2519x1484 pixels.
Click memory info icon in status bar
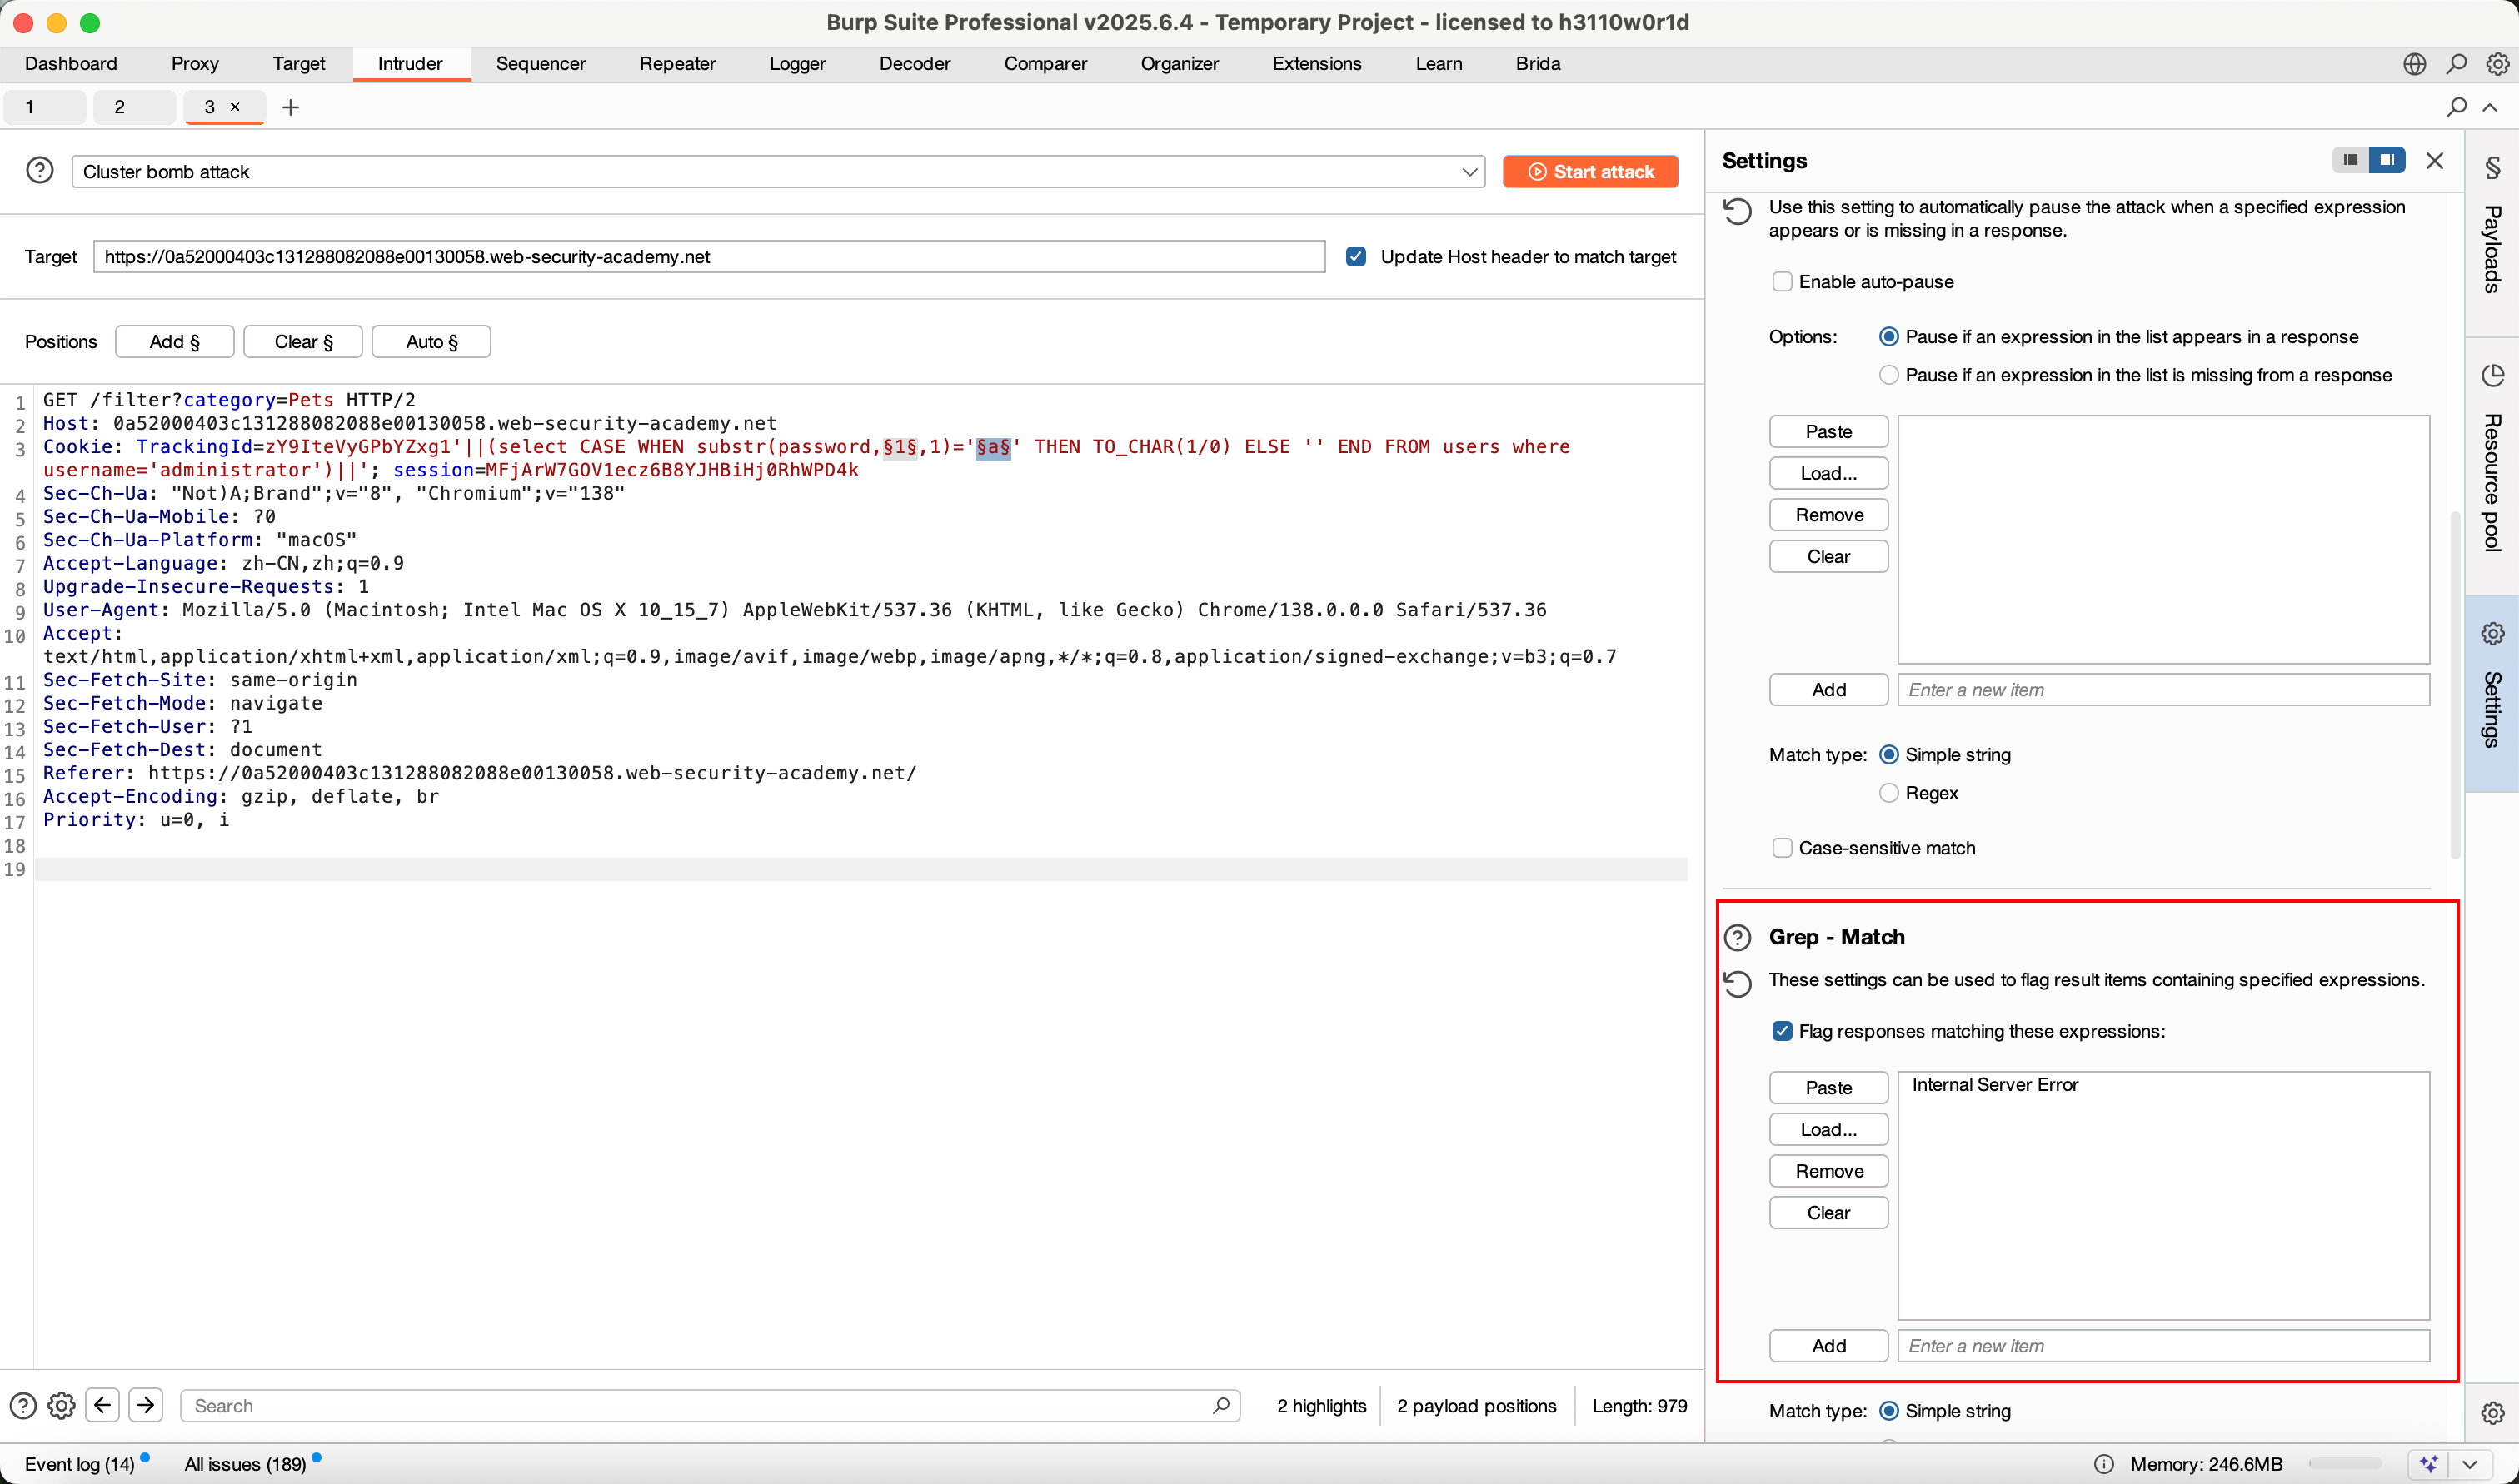pyautogui.click(x=2104, y=1464)
